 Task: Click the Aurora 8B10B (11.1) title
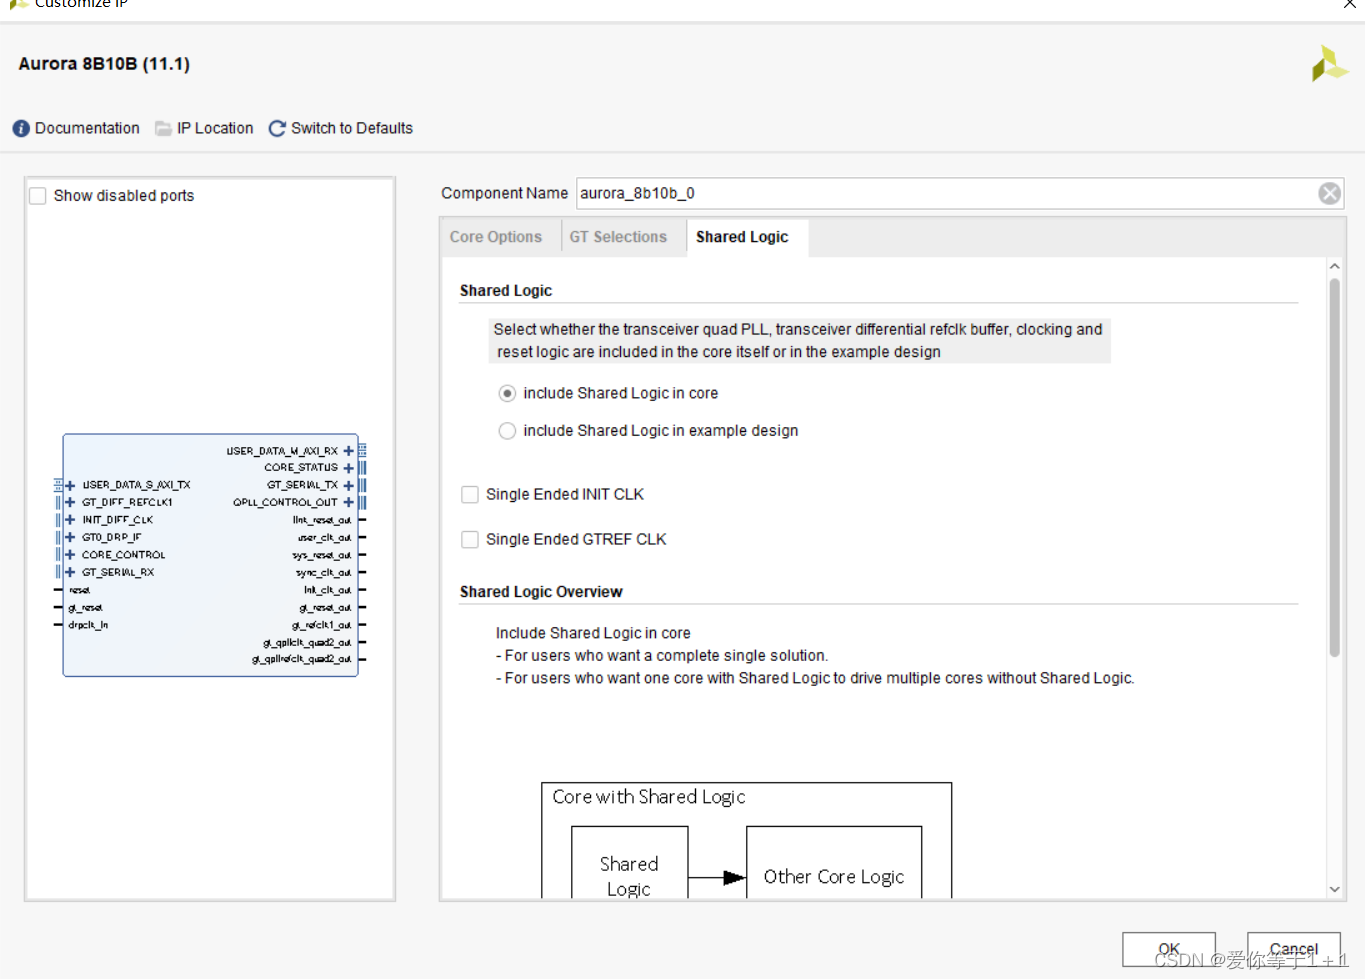point(104,64)
